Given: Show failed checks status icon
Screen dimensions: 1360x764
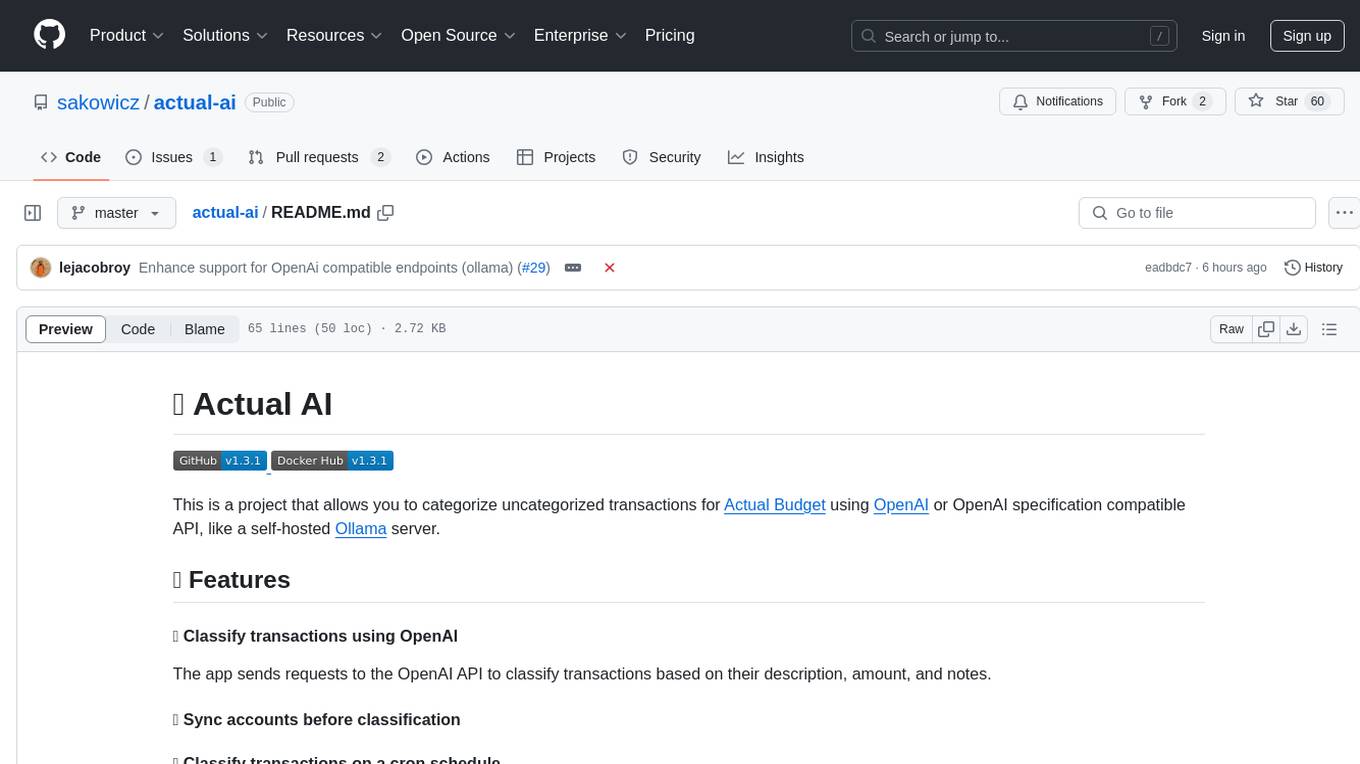Looking at the screenshot, I should click(610, 267).
